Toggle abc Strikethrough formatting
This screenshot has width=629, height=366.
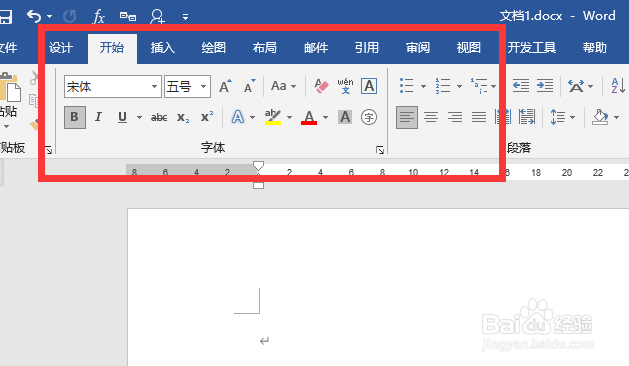coord(159,117)
